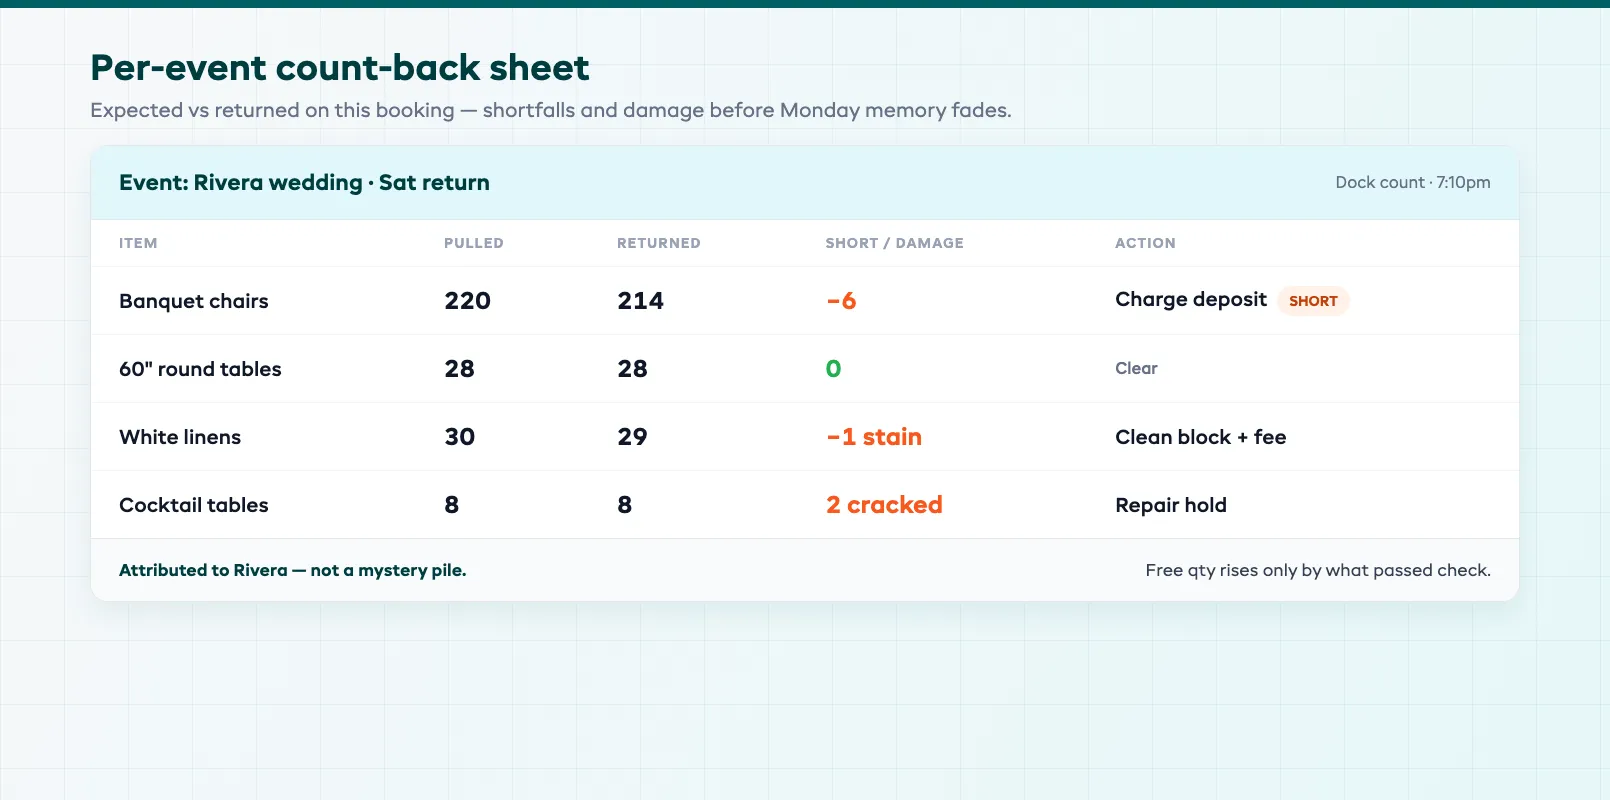Click the SHORT badge on Banquet chairs
The image size is (1610, 800).
click(x=1313, y=301)
